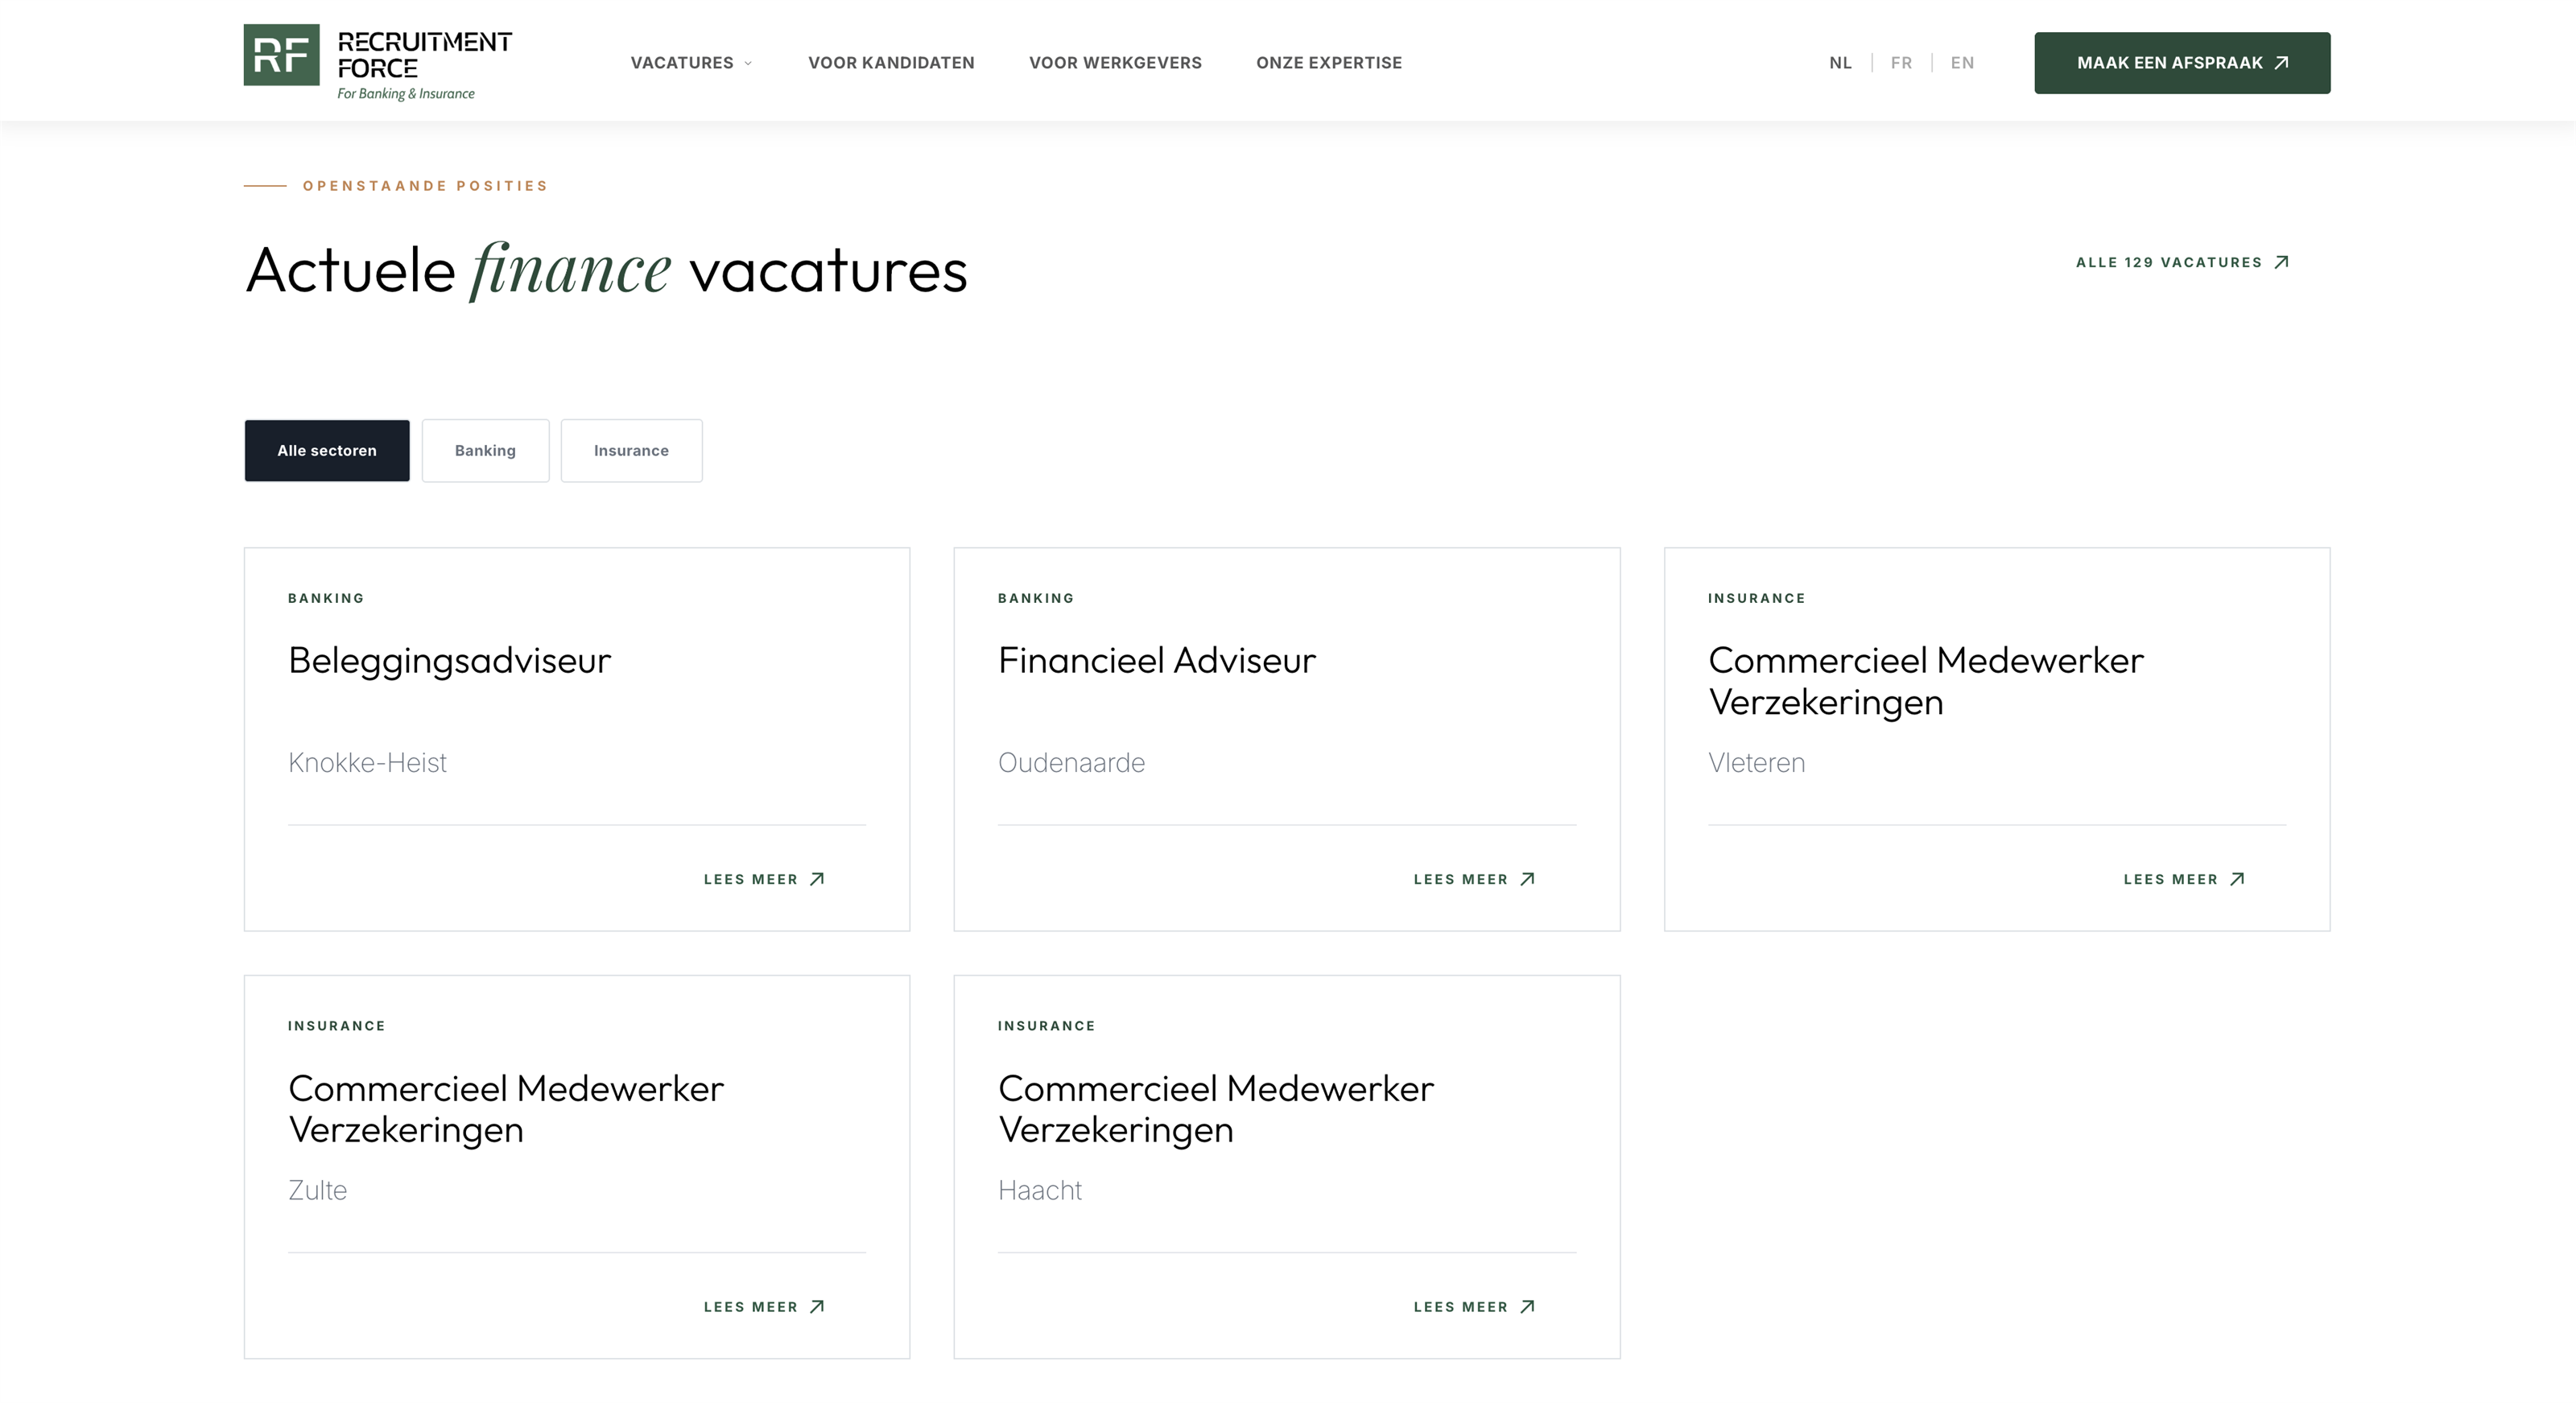Click the arrow icon in Maak een afspraak button
Image resolution: width=2576 pixels, height=1403 pixels.
pos(2282,63)
